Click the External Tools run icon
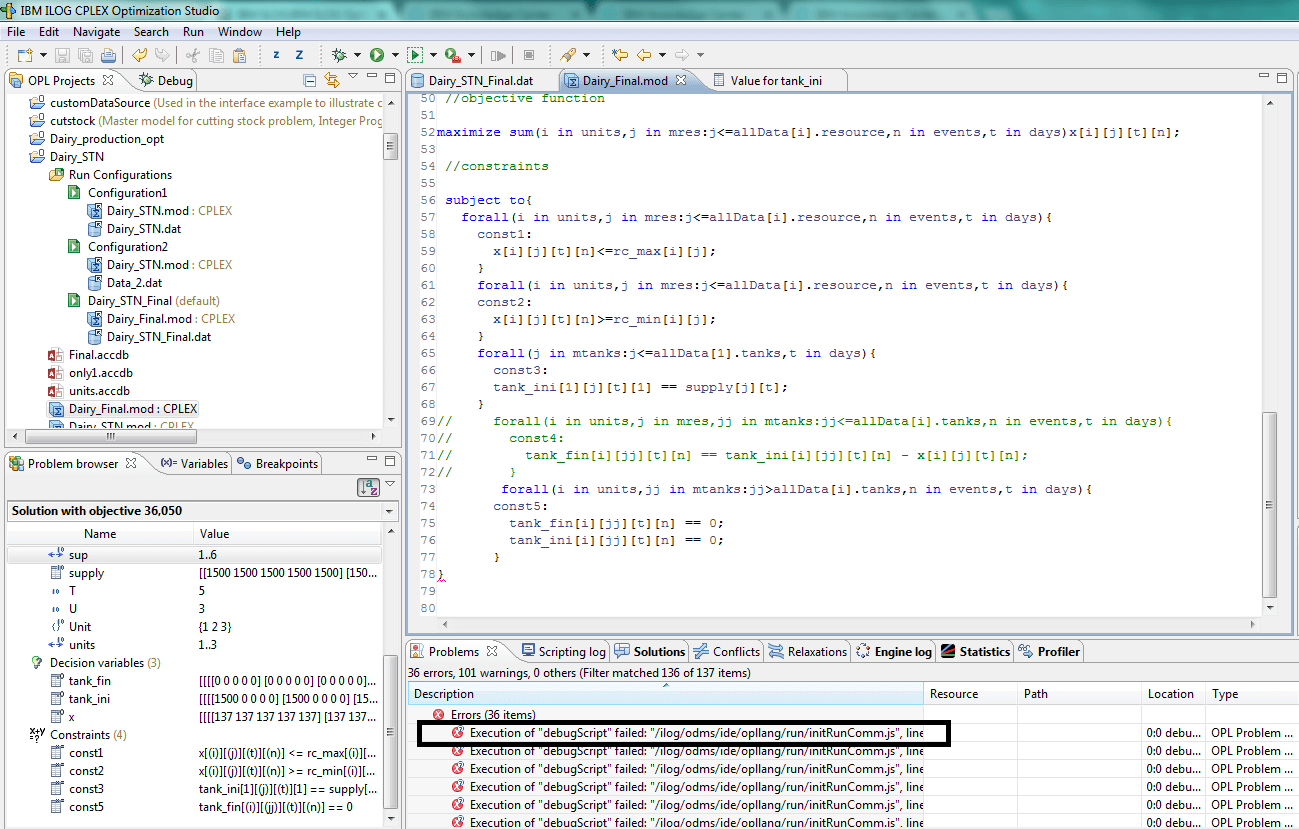The image size is (1299, 829). 453,55
